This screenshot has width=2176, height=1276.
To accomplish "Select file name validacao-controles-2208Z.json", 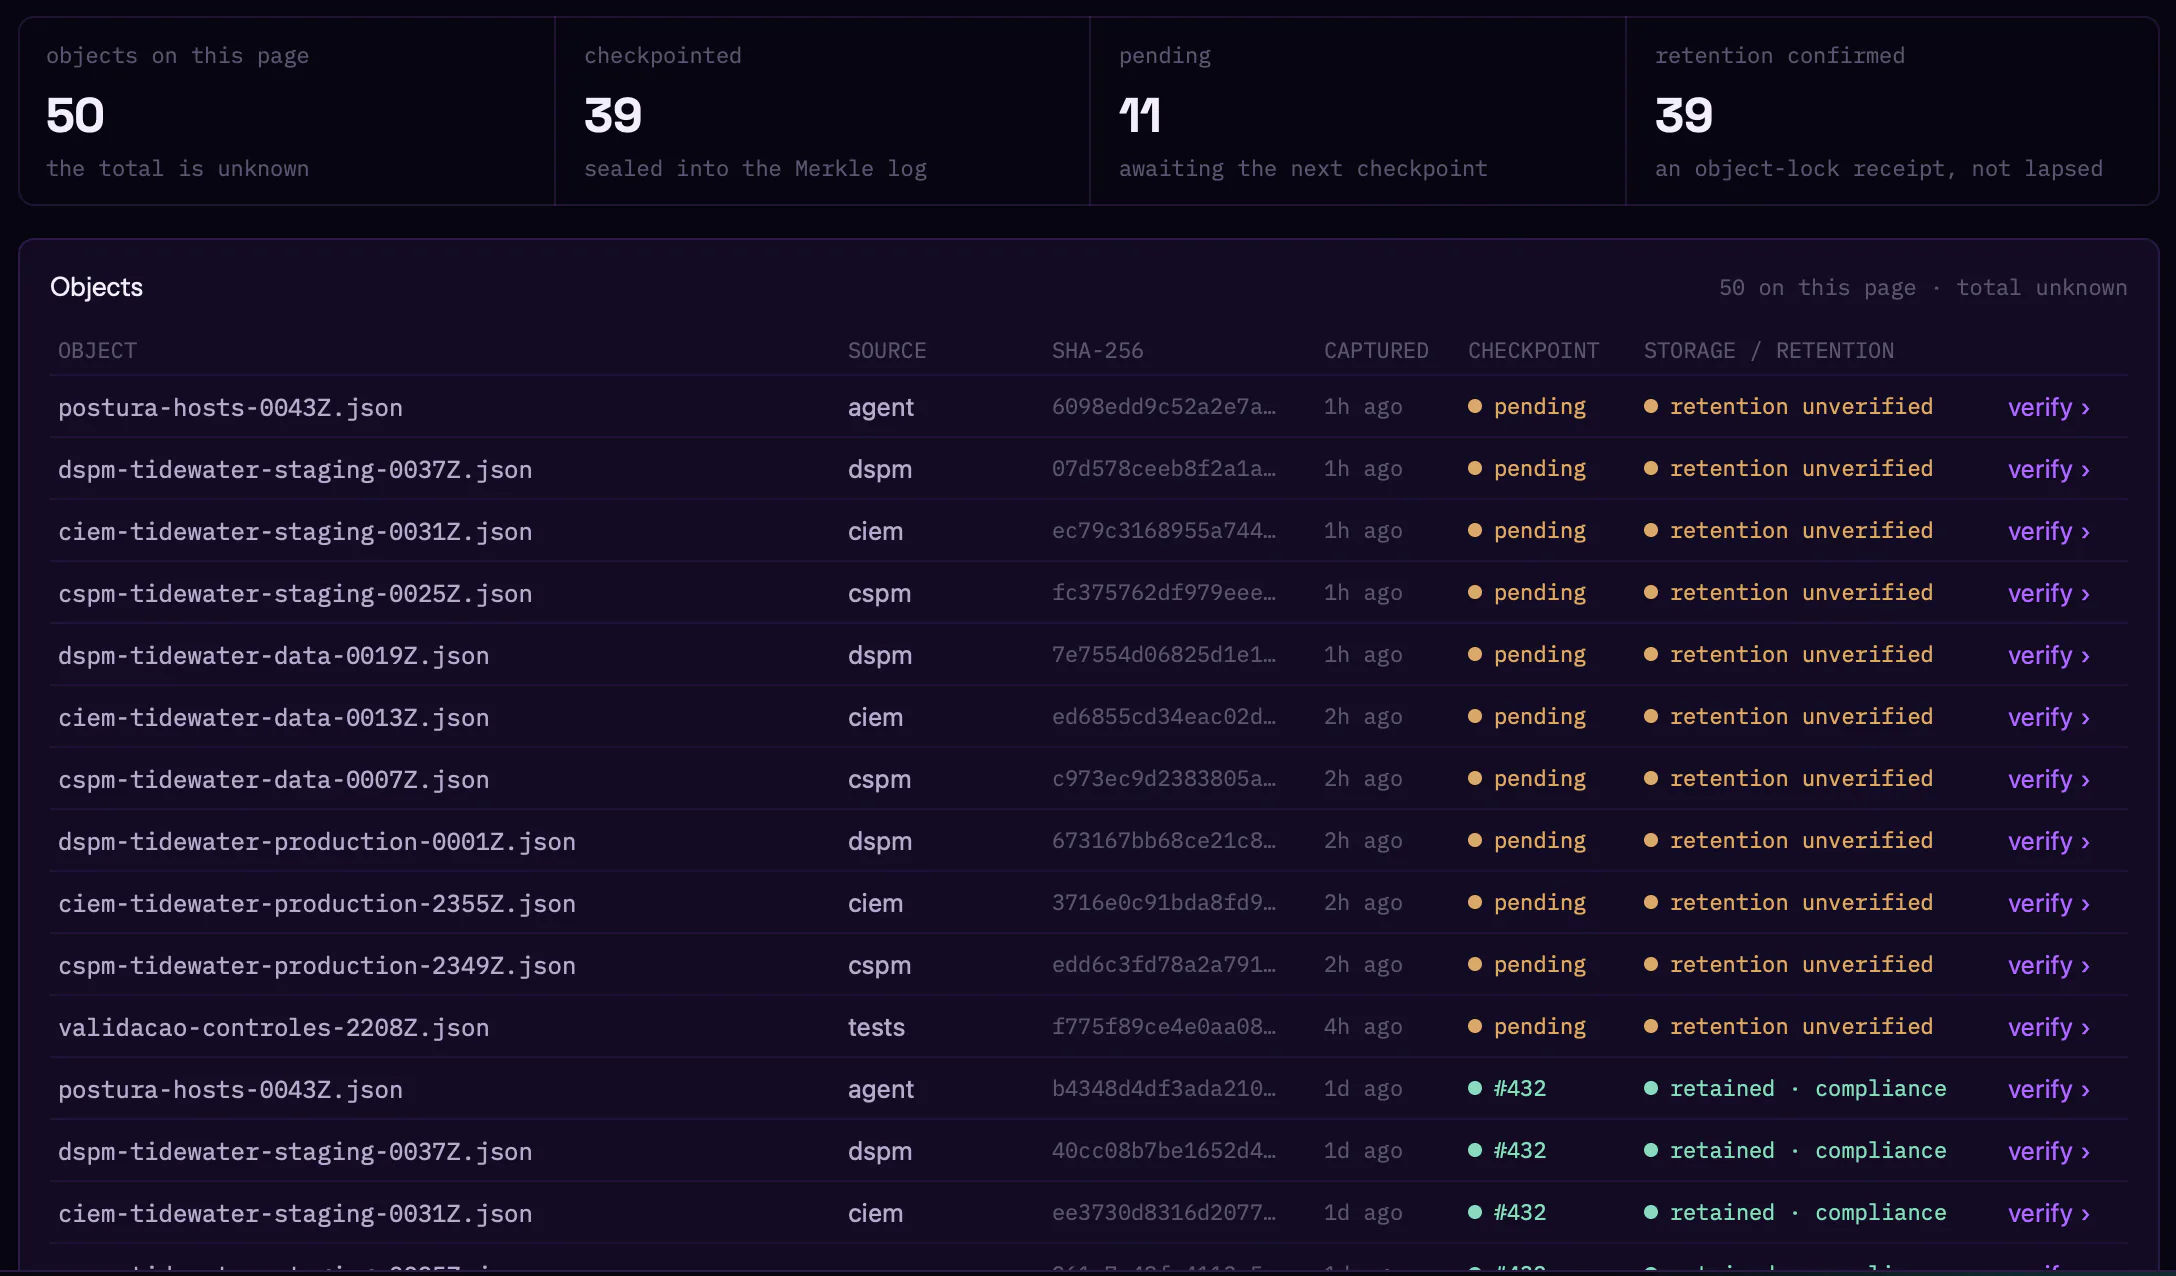I will pos(273,1028).
